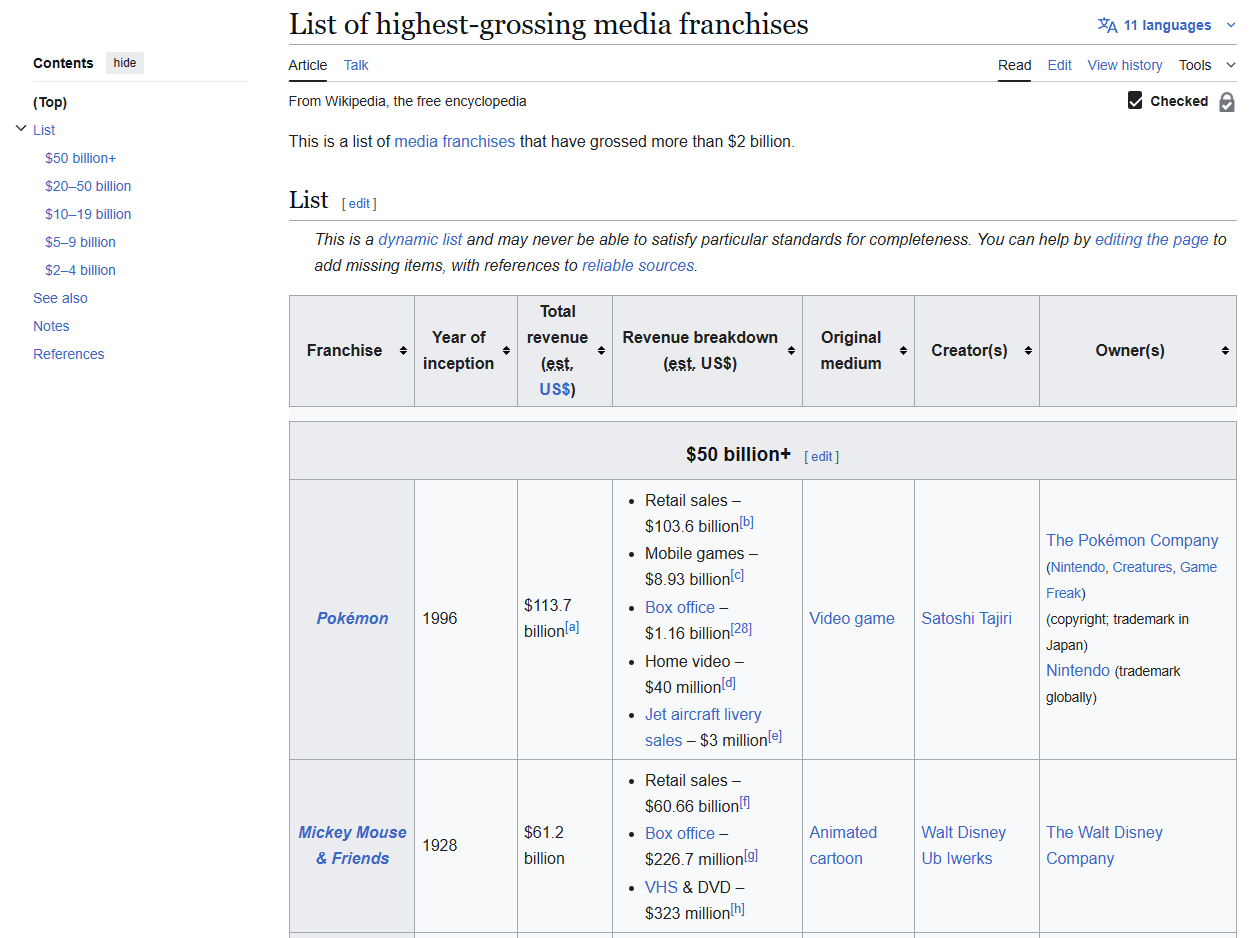Viewport: 1252px width, 938px height.
Task: Open the Creatures link
Action: pos(1142,567)
